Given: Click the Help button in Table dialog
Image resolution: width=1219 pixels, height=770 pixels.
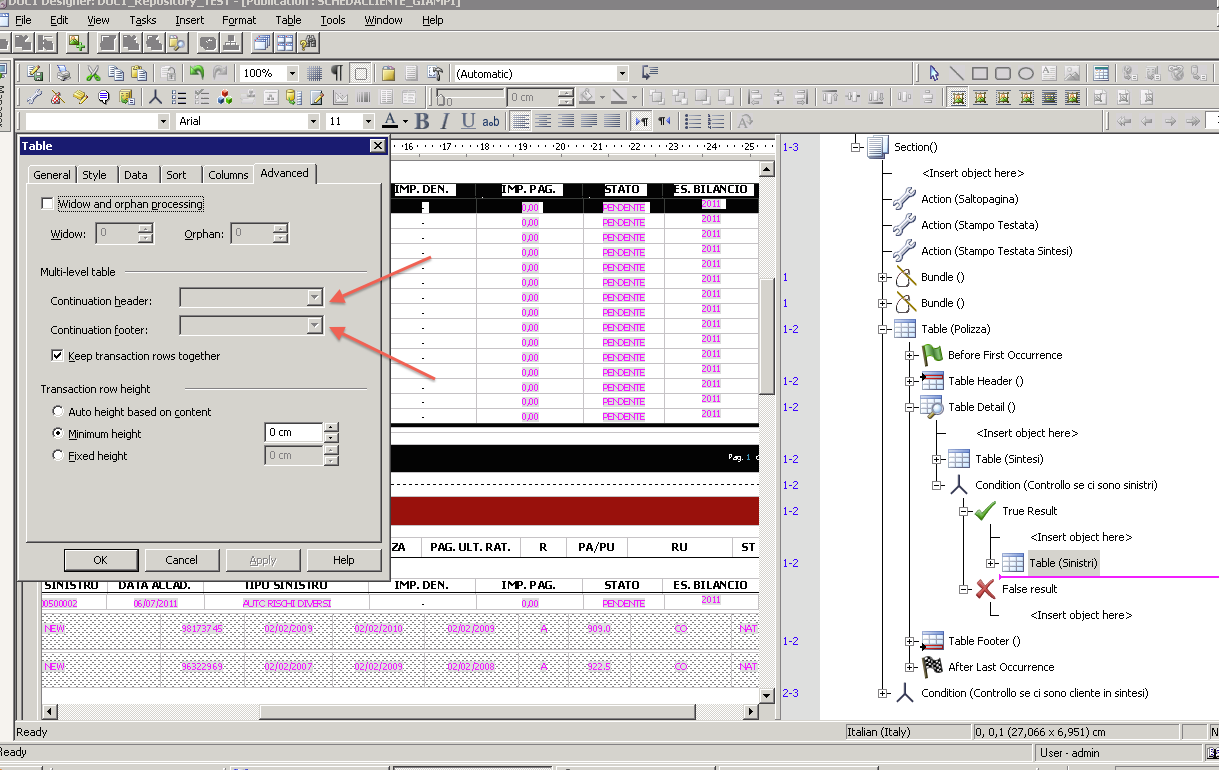Looking at the screenshot, I should [343, 560].
